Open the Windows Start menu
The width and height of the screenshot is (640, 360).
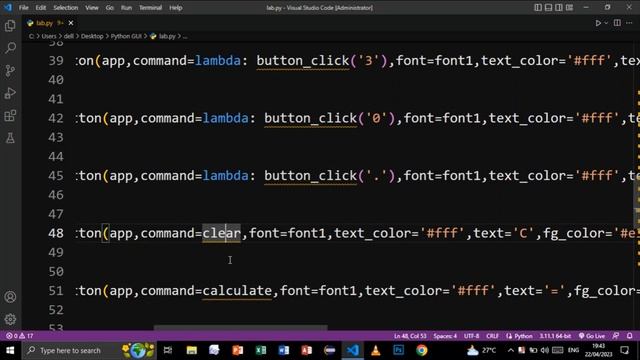tap(10, 351)
